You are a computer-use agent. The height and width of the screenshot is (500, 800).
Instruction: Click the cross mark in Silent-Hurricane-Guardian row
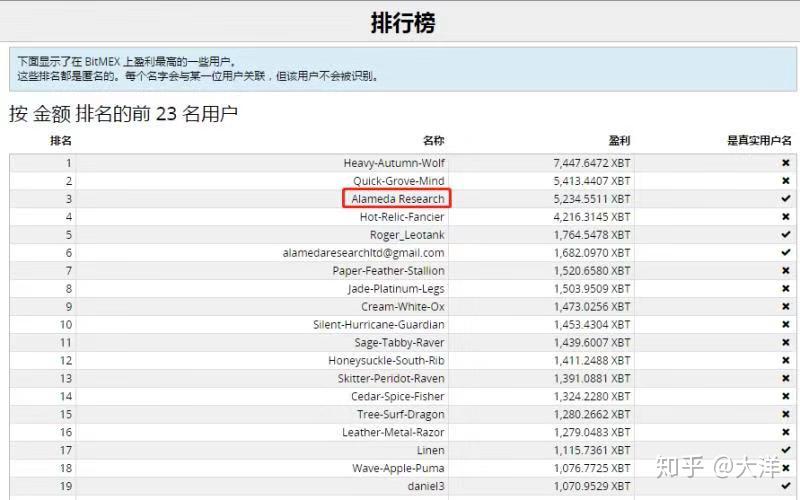pos(786,324)
